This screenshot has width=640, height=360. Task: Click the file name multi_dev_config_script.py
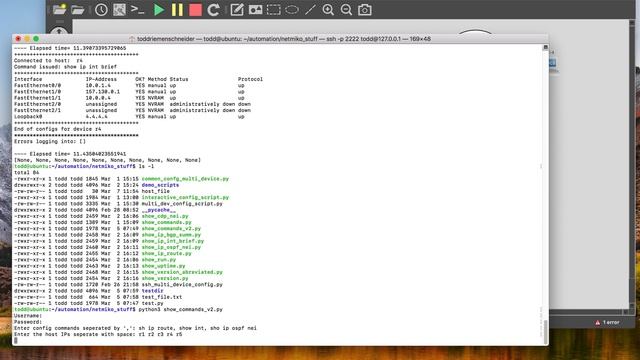click(x=182, y=203)
